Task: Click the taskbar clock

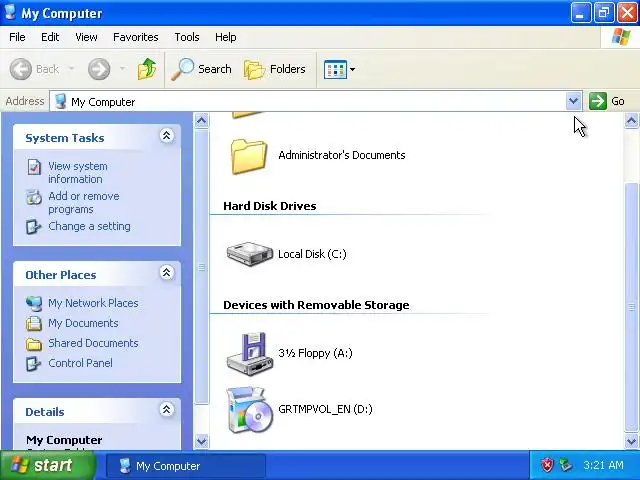Action: (x=603, y=465)
